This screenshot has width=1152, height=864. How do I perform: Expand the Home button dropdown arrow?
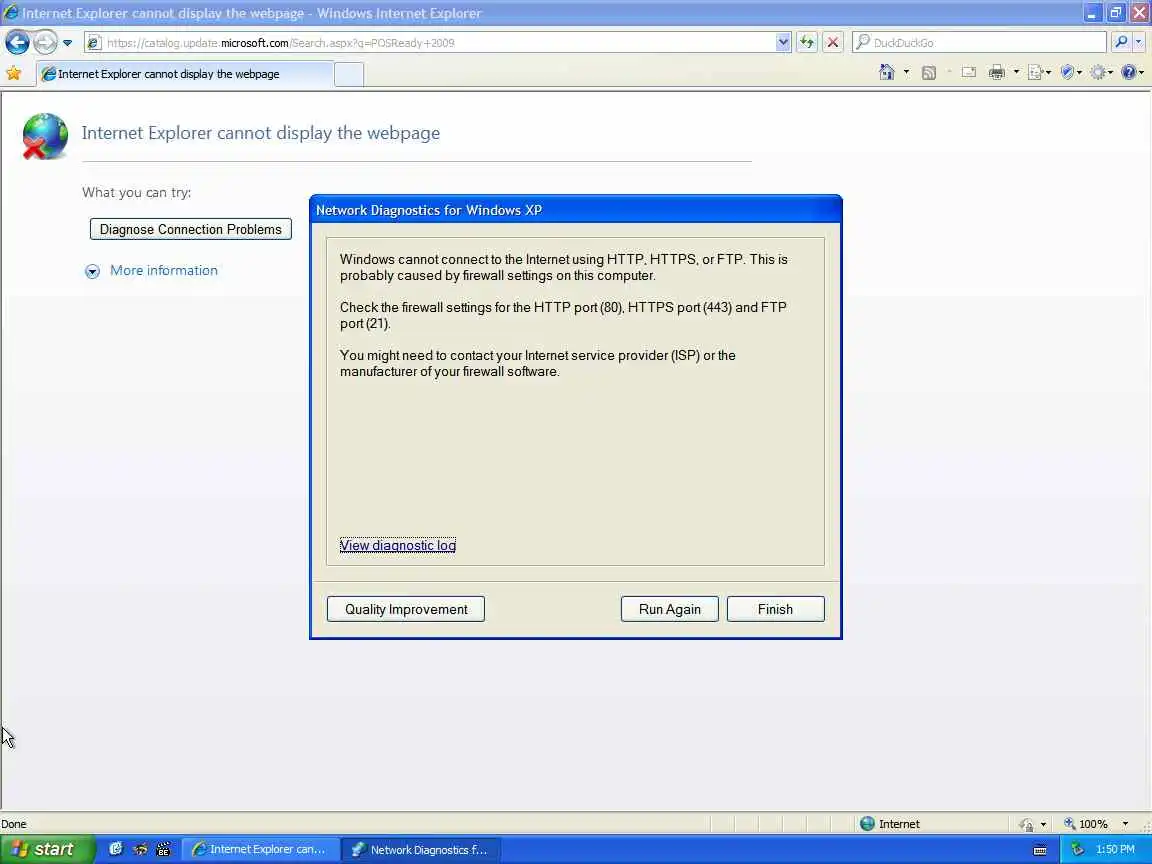[x=906, y=72]
